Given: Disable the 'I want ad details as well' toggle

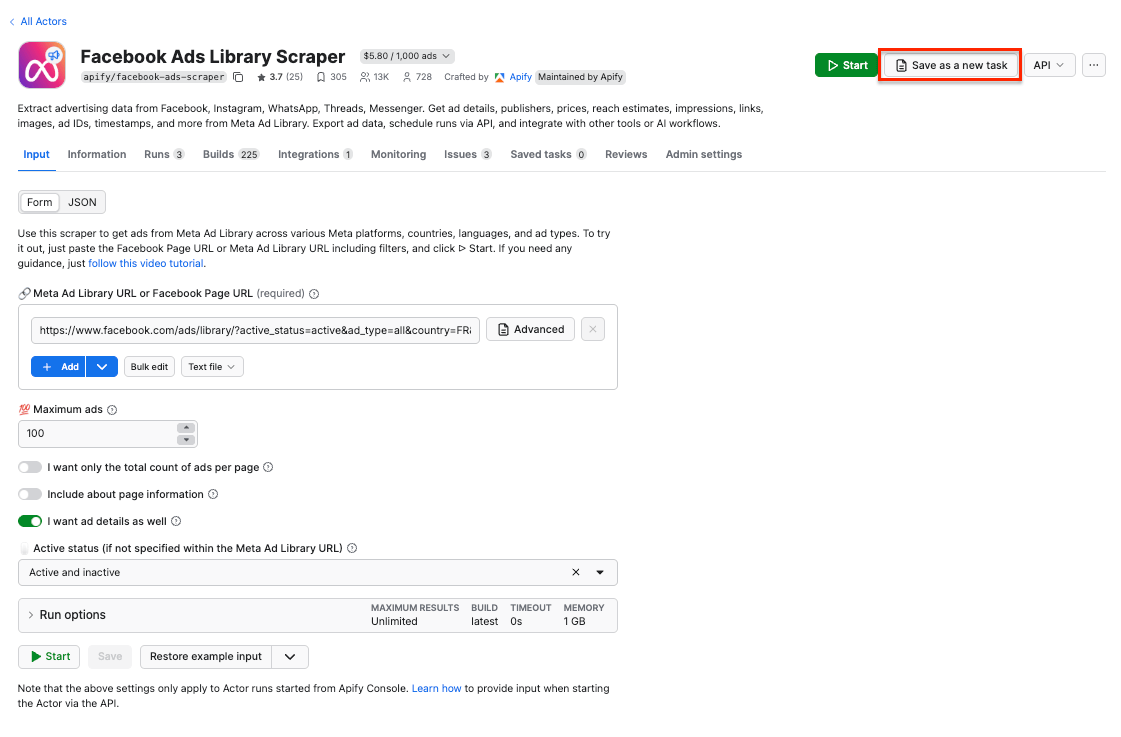Looking at the screenshot, I should coord(29,520).
